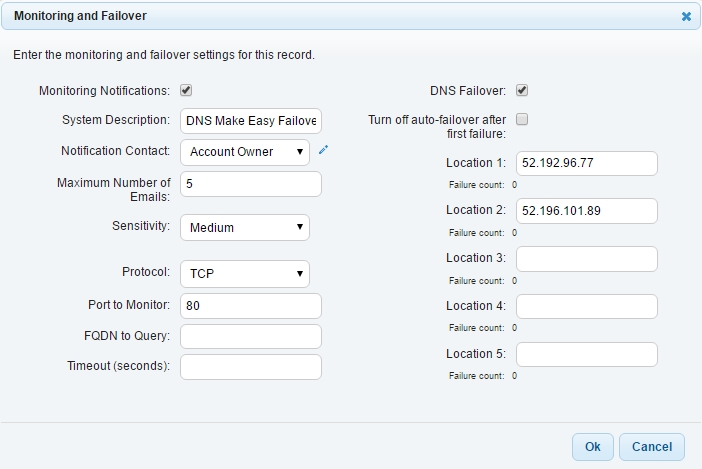Click the DNS Failover label
This screenshot has height=469, width=702.
click(468, 91)
